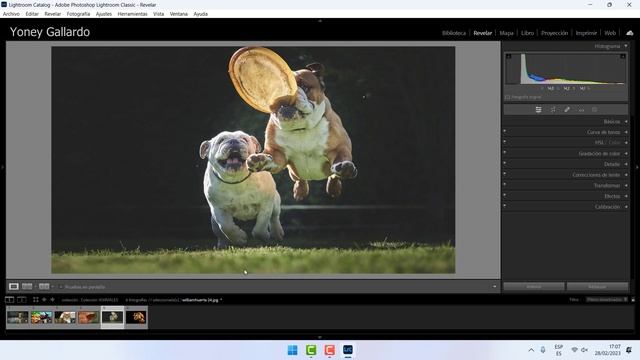640x360 pixels.
Task: Open the filter preset dropdown in the filmstrip
Action: click(607, 300)
